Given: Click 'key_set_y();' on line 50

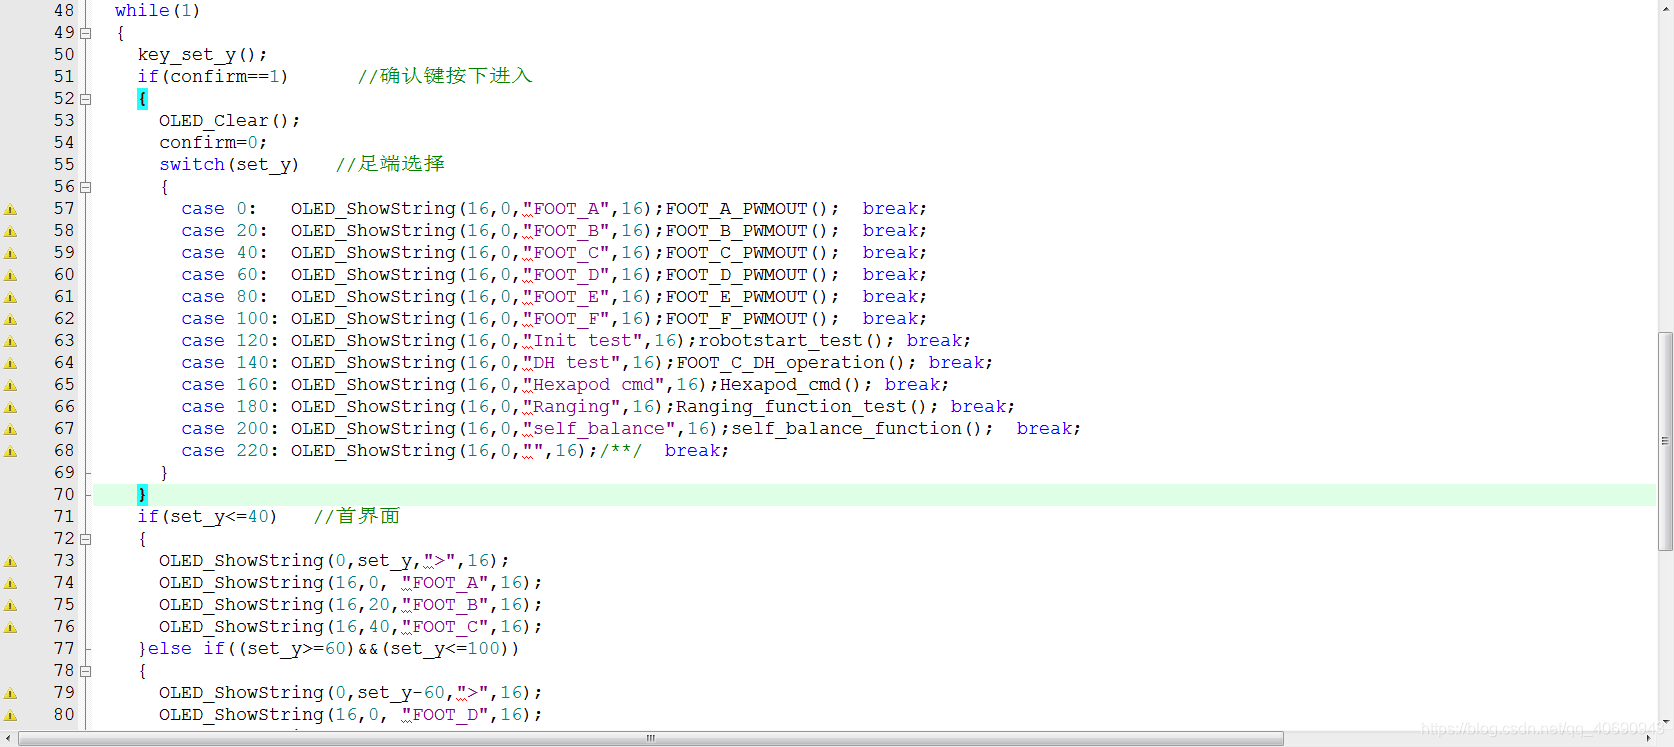Looking at the screenshot, I should (202, 55).
